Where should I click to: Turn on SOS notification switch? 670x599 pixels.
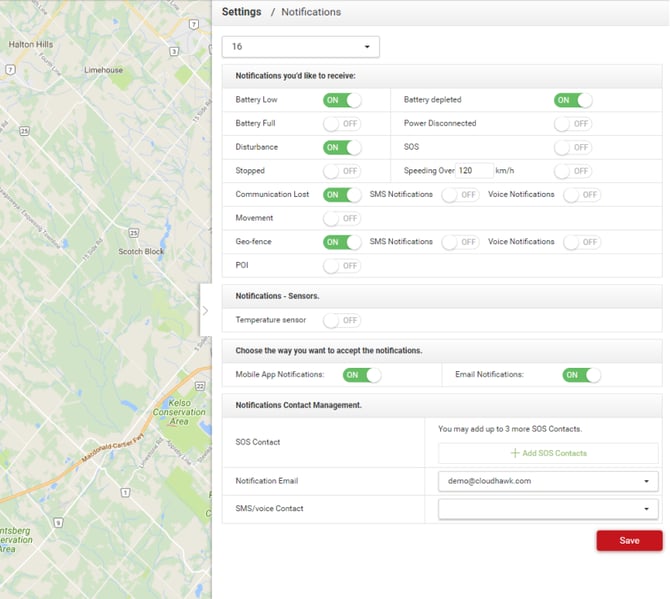pos(573,147)
